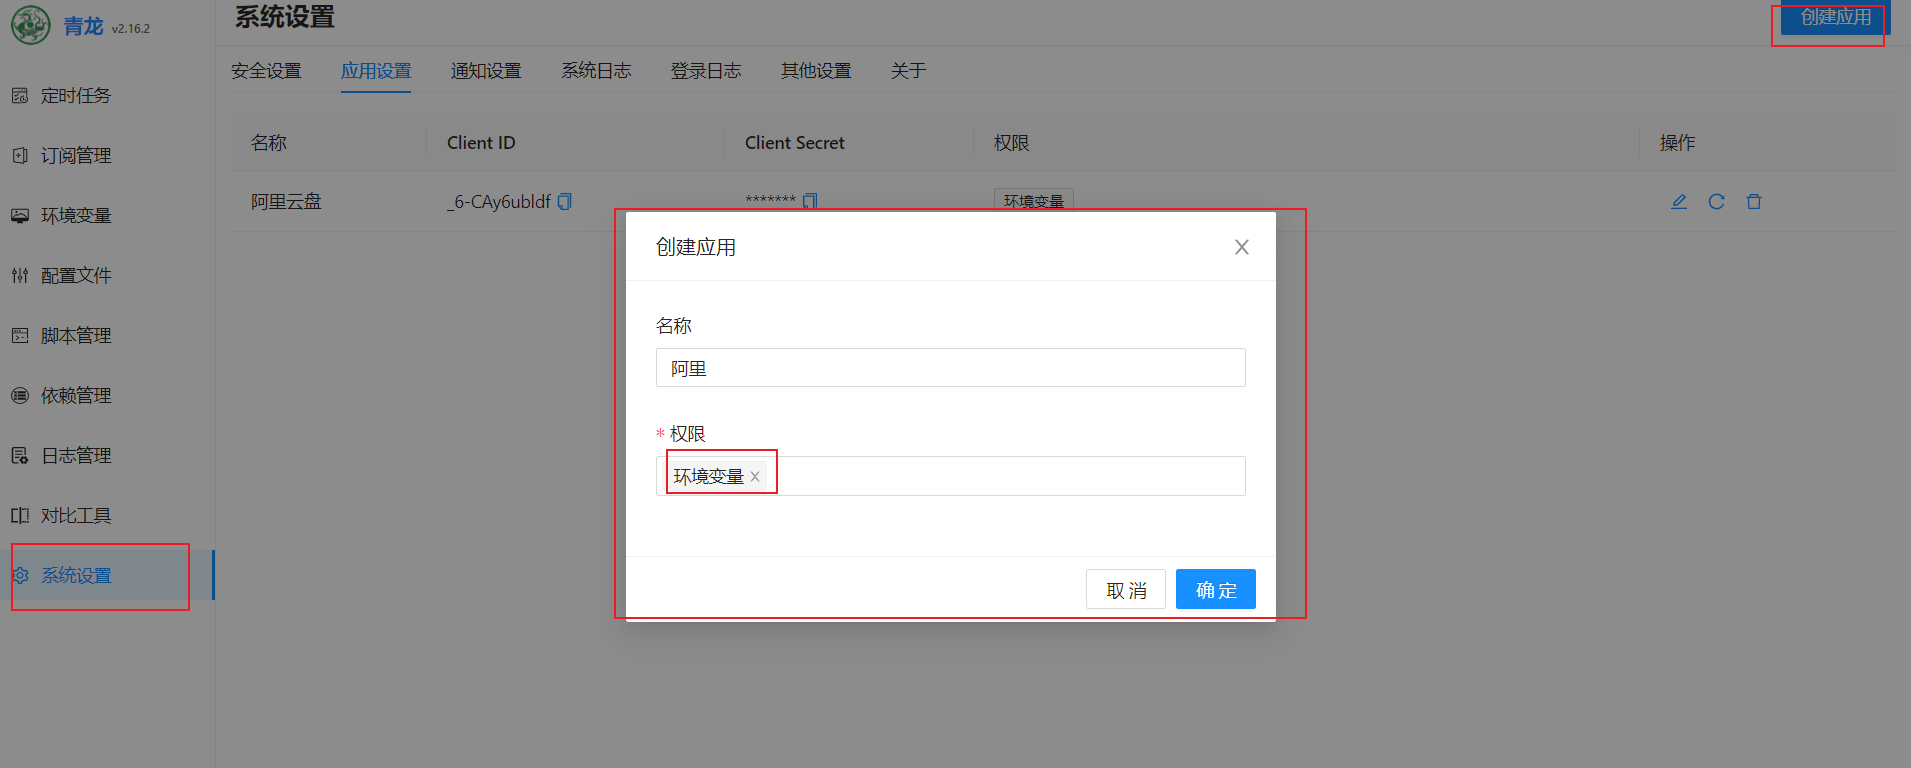The width and height of the screenshot is (1911, 768).
Task: Select 系统设置 in the sidebar
Action: (x=107, y=576)
